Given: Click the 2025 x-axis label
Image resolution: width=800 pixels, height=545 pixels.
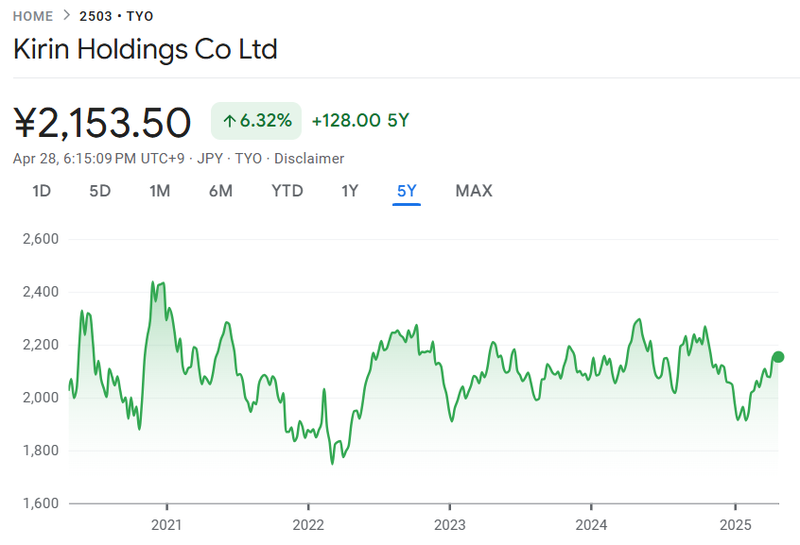Looking at the screenshot, I should pyautogui.click(x=735, y=525).
